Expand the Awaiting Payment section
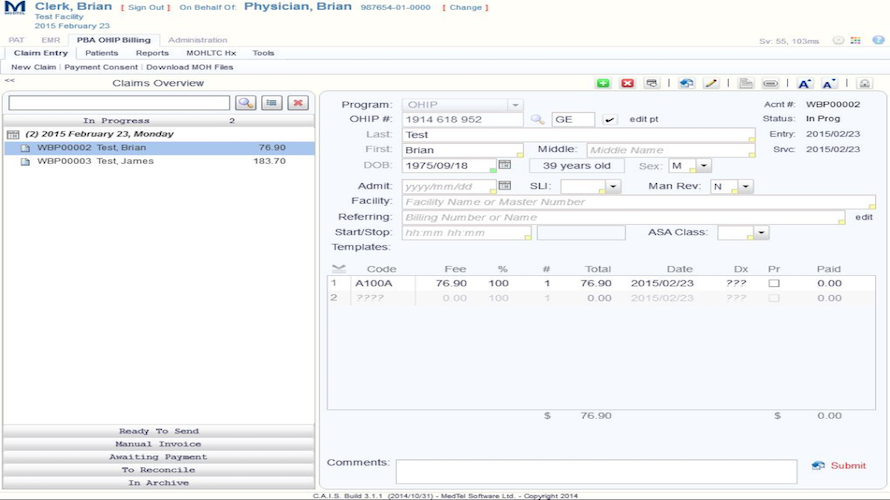Viewport: 890px width, 500px height. [x=158, y=457]
